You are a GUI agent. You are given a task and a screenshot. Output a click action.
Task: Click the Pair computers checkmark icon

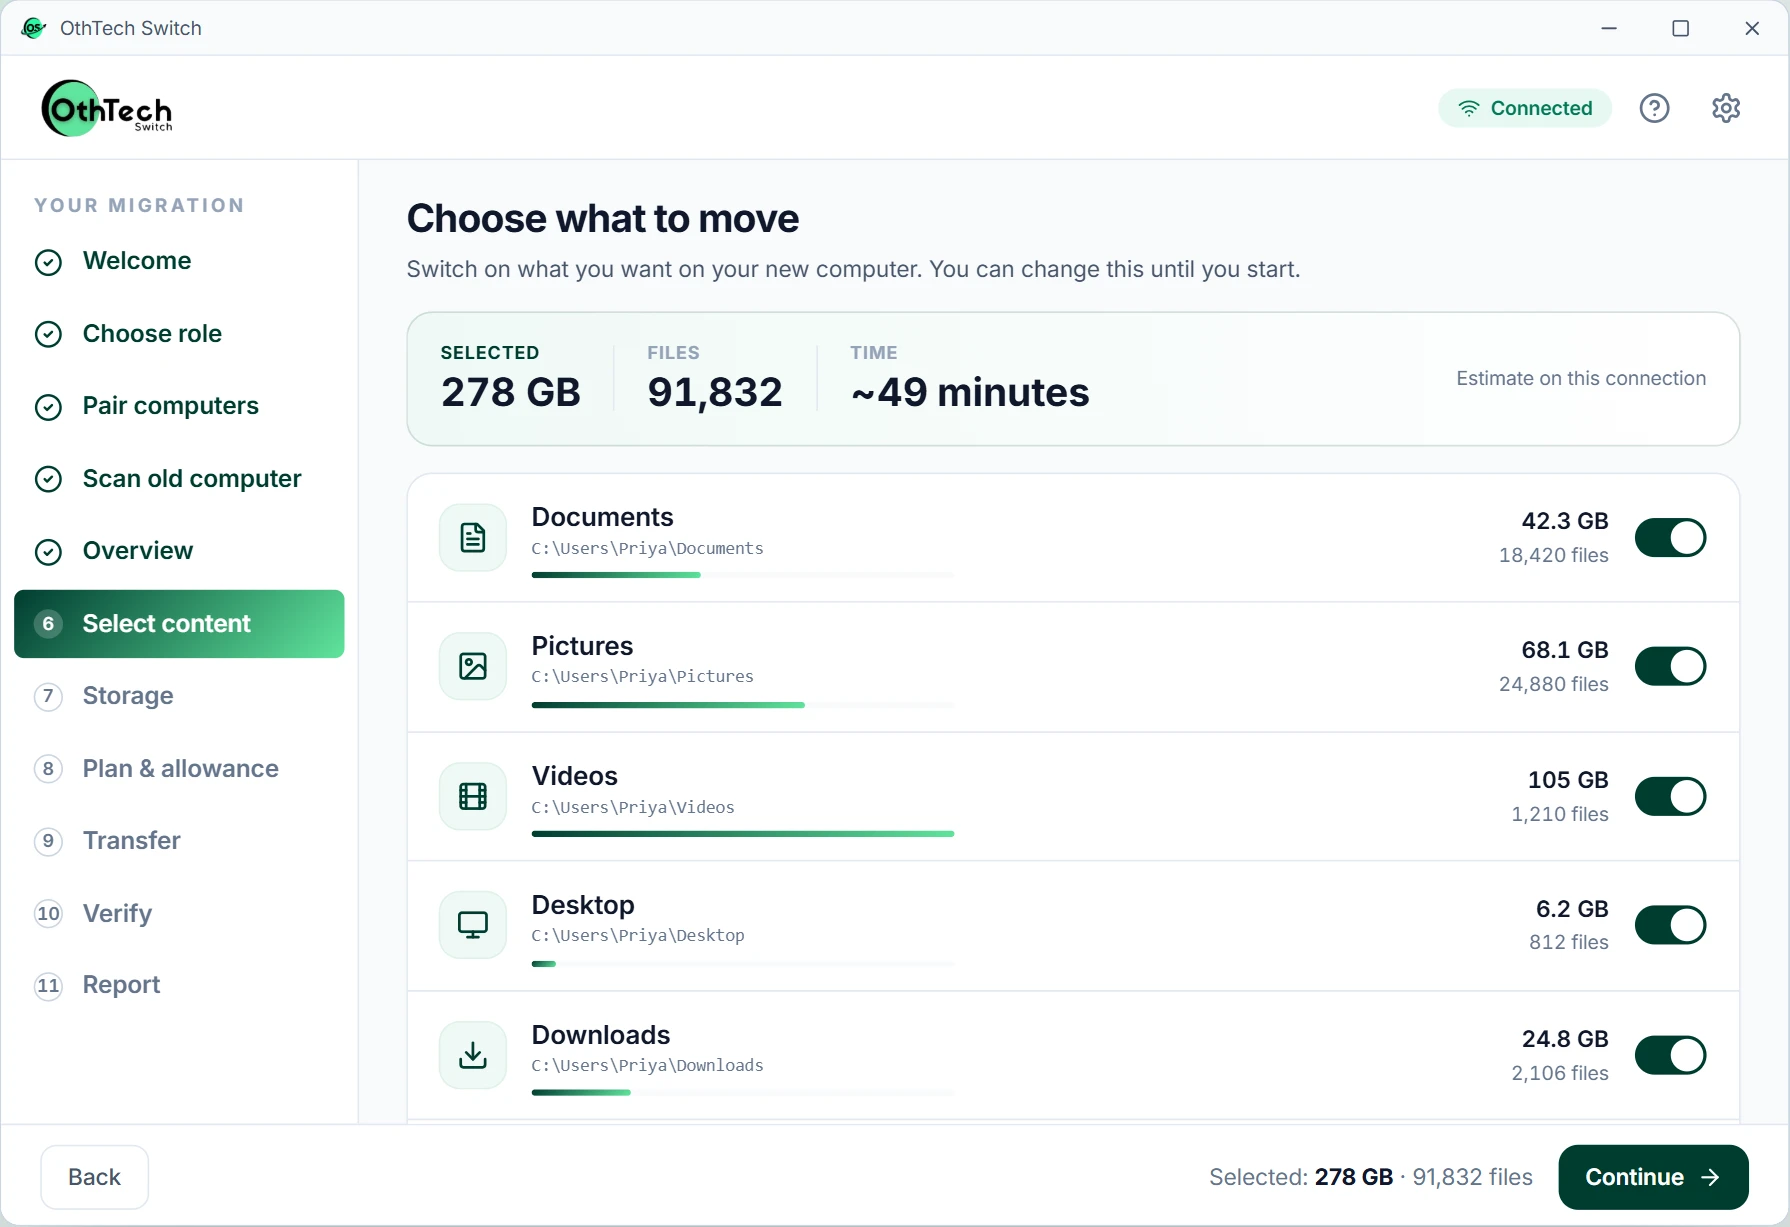(x=48, y=407)
